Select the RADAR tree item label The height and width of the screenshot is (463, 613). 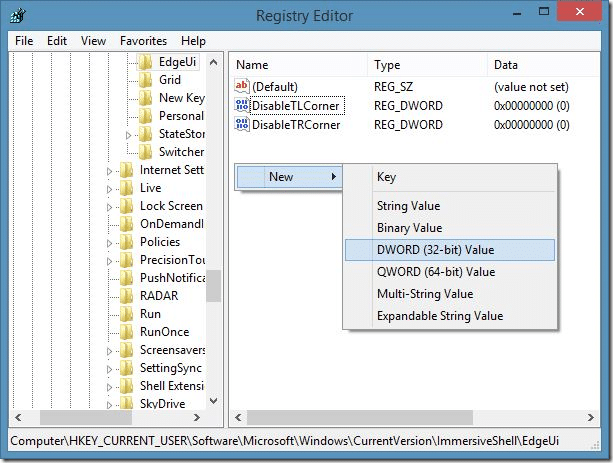click(159, 296)
